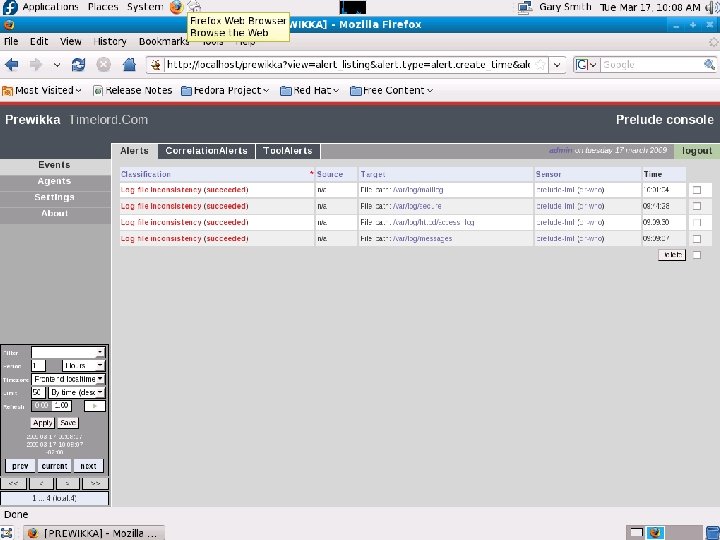Image resolution: width=720 pixels, height=540 pixels.
Task: Open the Frontend localtime timezone dropdown
Action: pos(68,379)
